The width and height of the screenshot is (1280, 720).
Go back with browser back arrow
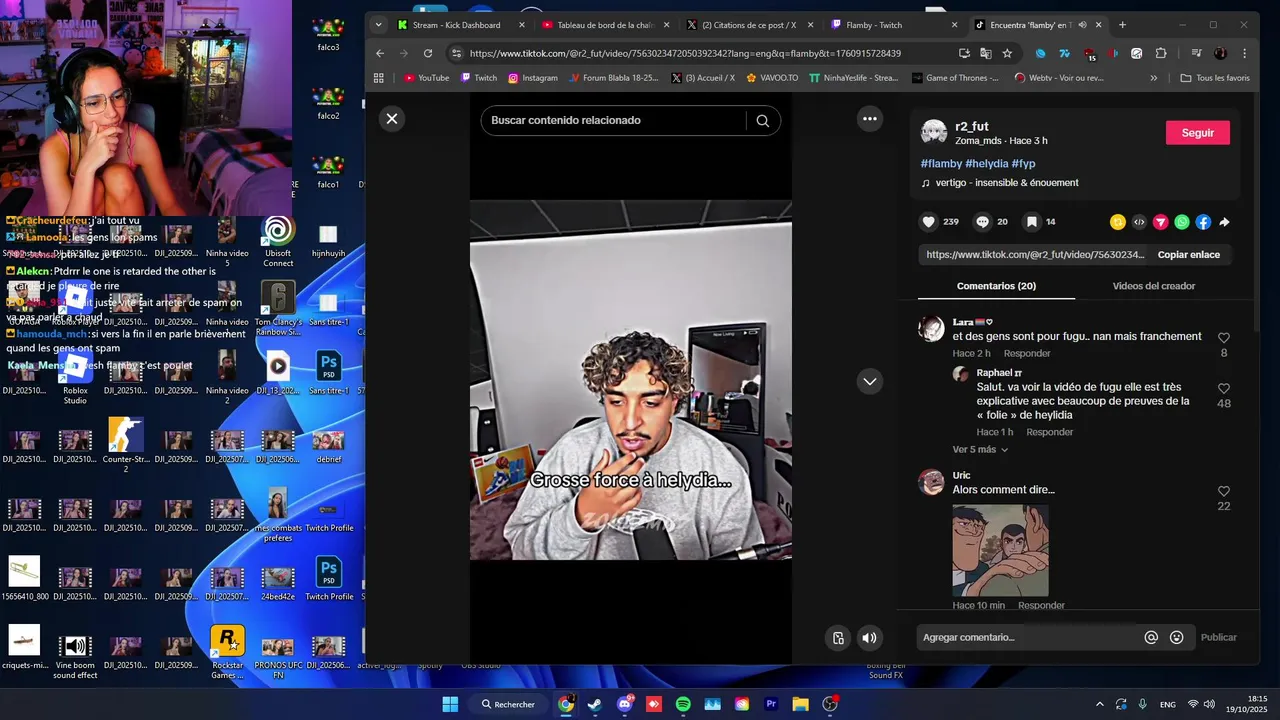coord(380,53)
